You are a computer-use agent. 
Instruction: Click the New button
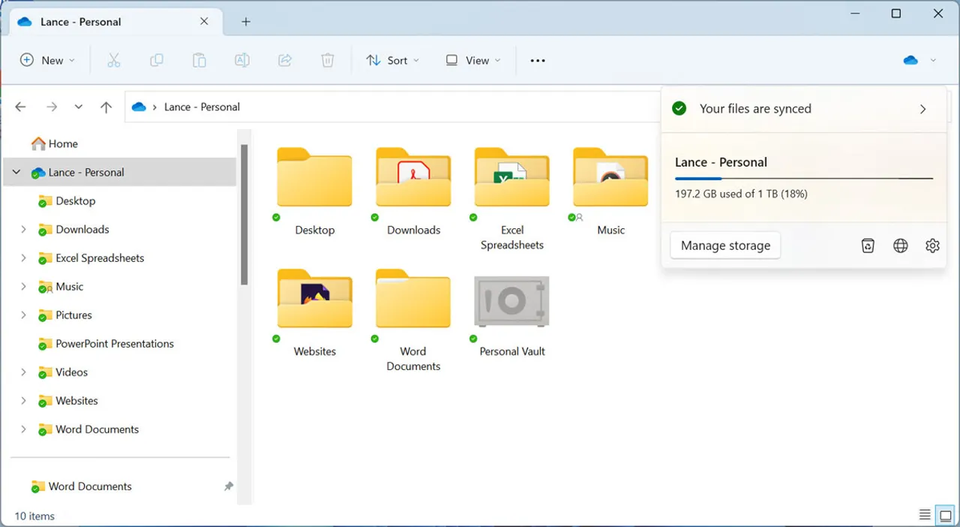point(48,61)
